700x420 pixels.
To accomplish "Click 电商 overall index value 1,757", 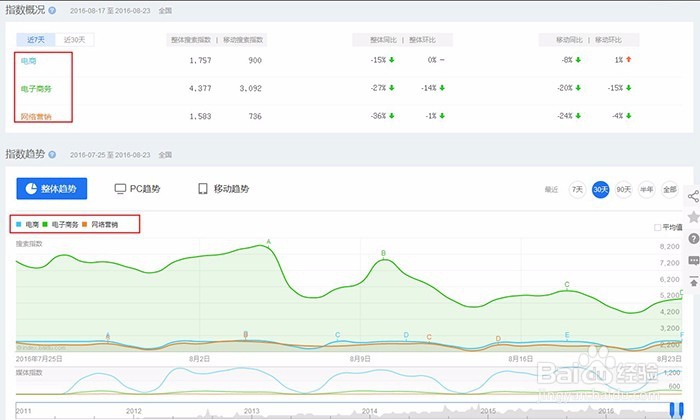I will (x=200, y=60).
